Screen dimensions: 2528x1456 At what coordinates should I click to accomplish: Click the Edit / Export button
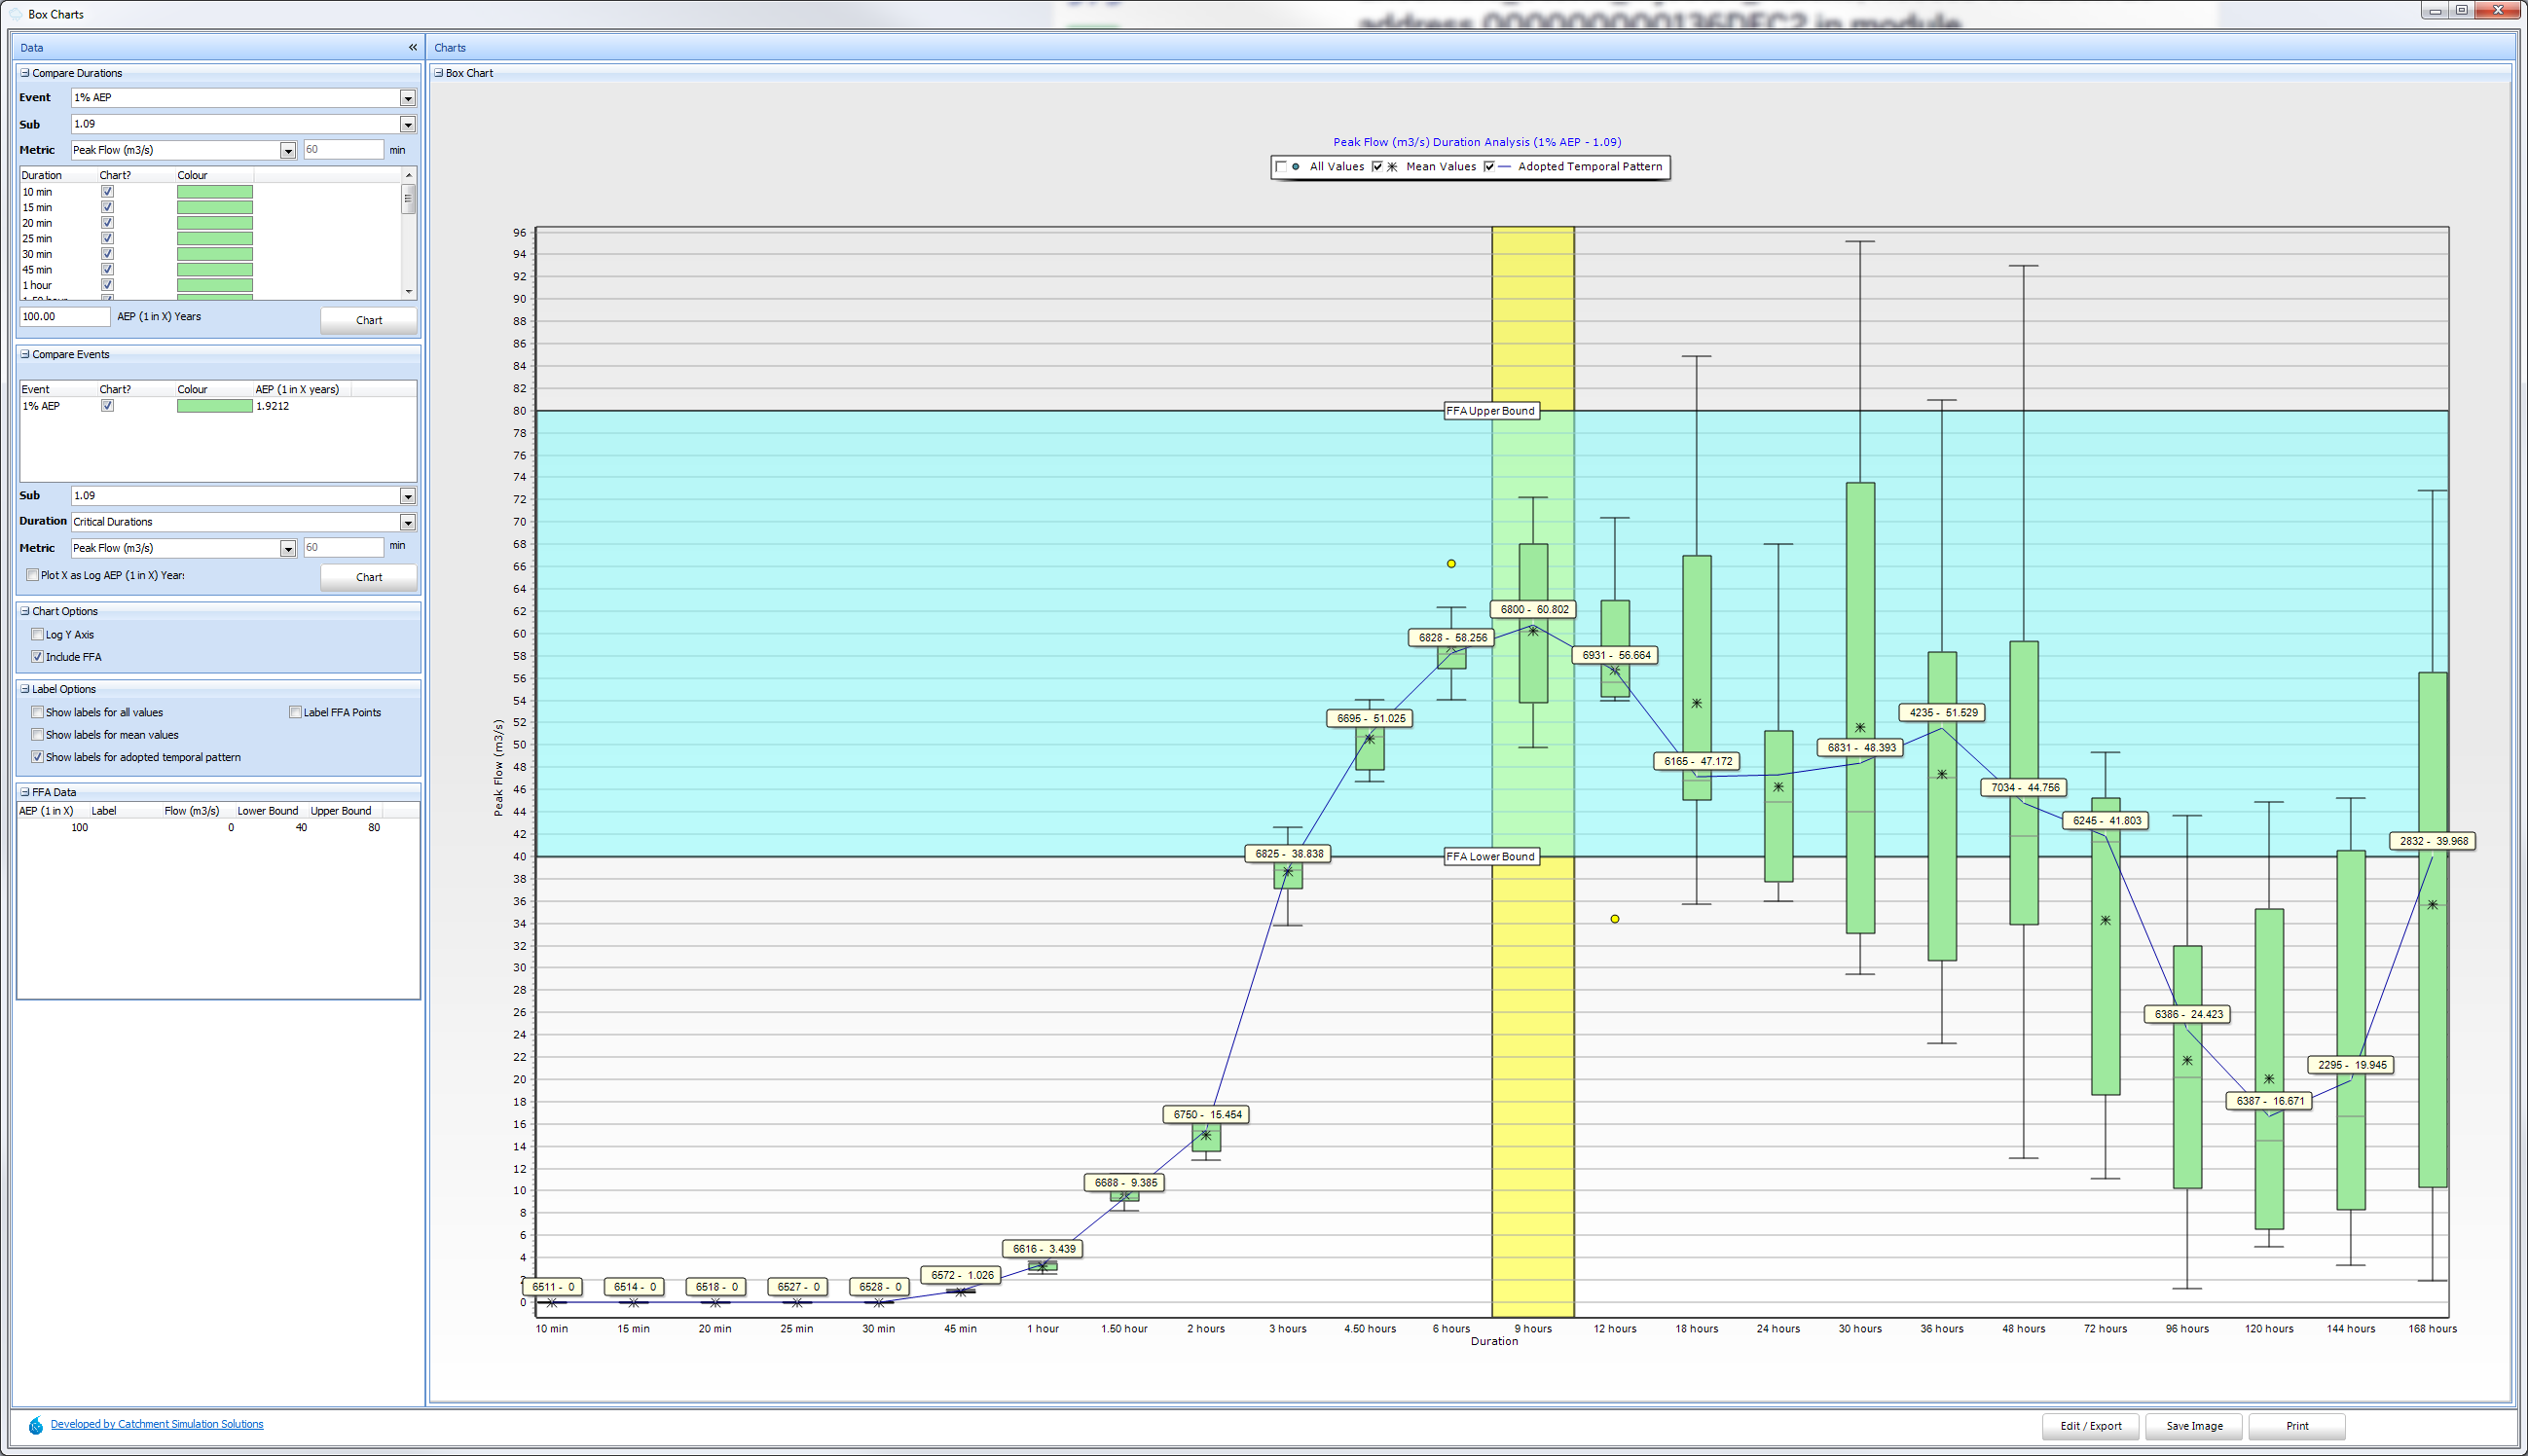2090,1426
